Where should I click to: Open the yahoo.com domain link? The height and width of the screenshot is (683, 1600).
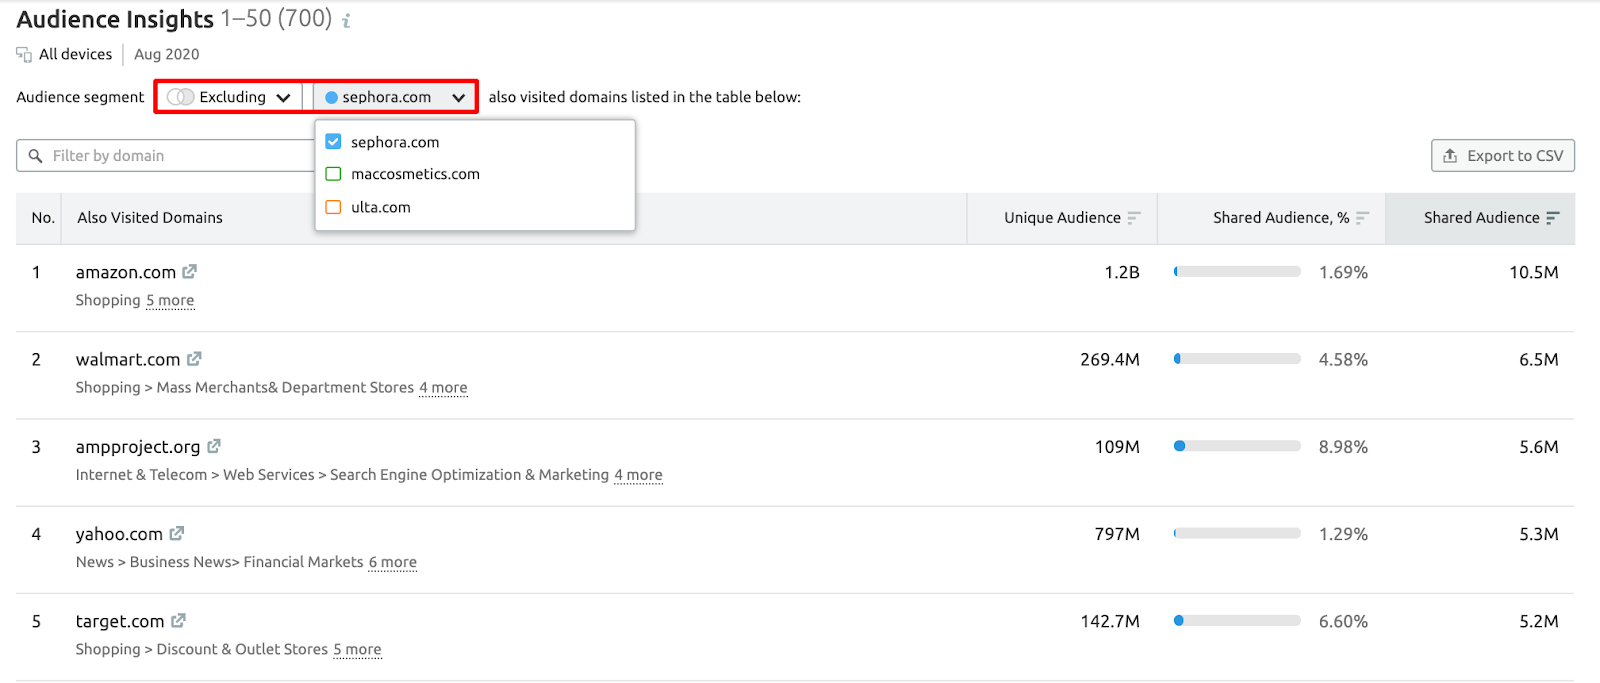[119, 534]
